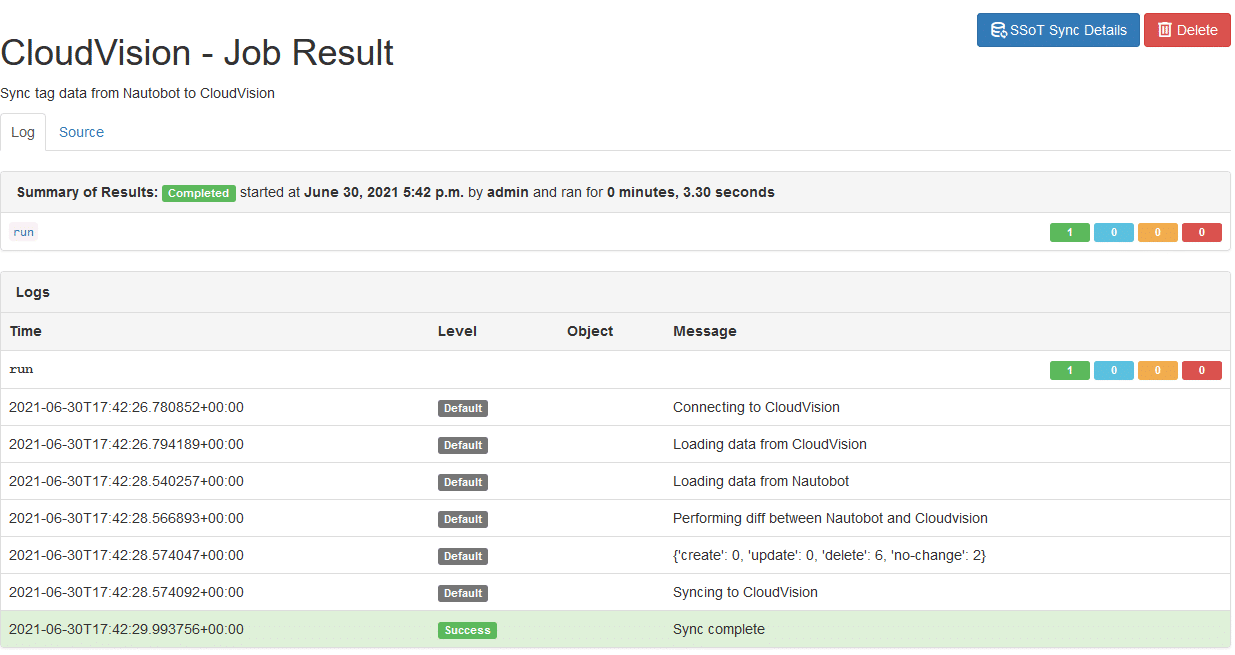The width and height of the screenshot is (1235, 655).
Task: Select 'Connecting to CloudVision' message
Action: (x=756, y=407)
